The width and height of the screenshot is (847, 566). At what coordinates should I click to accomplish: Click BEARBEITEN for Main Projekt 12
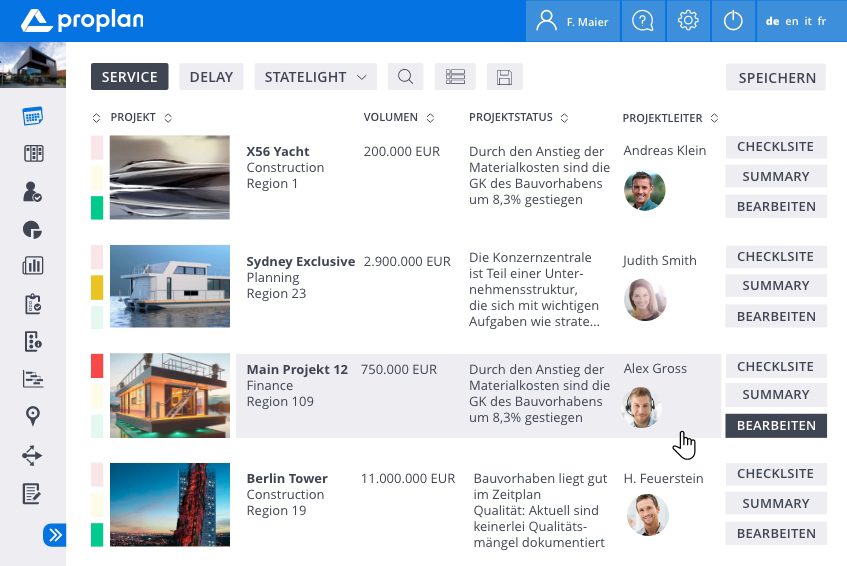point(776,425)
